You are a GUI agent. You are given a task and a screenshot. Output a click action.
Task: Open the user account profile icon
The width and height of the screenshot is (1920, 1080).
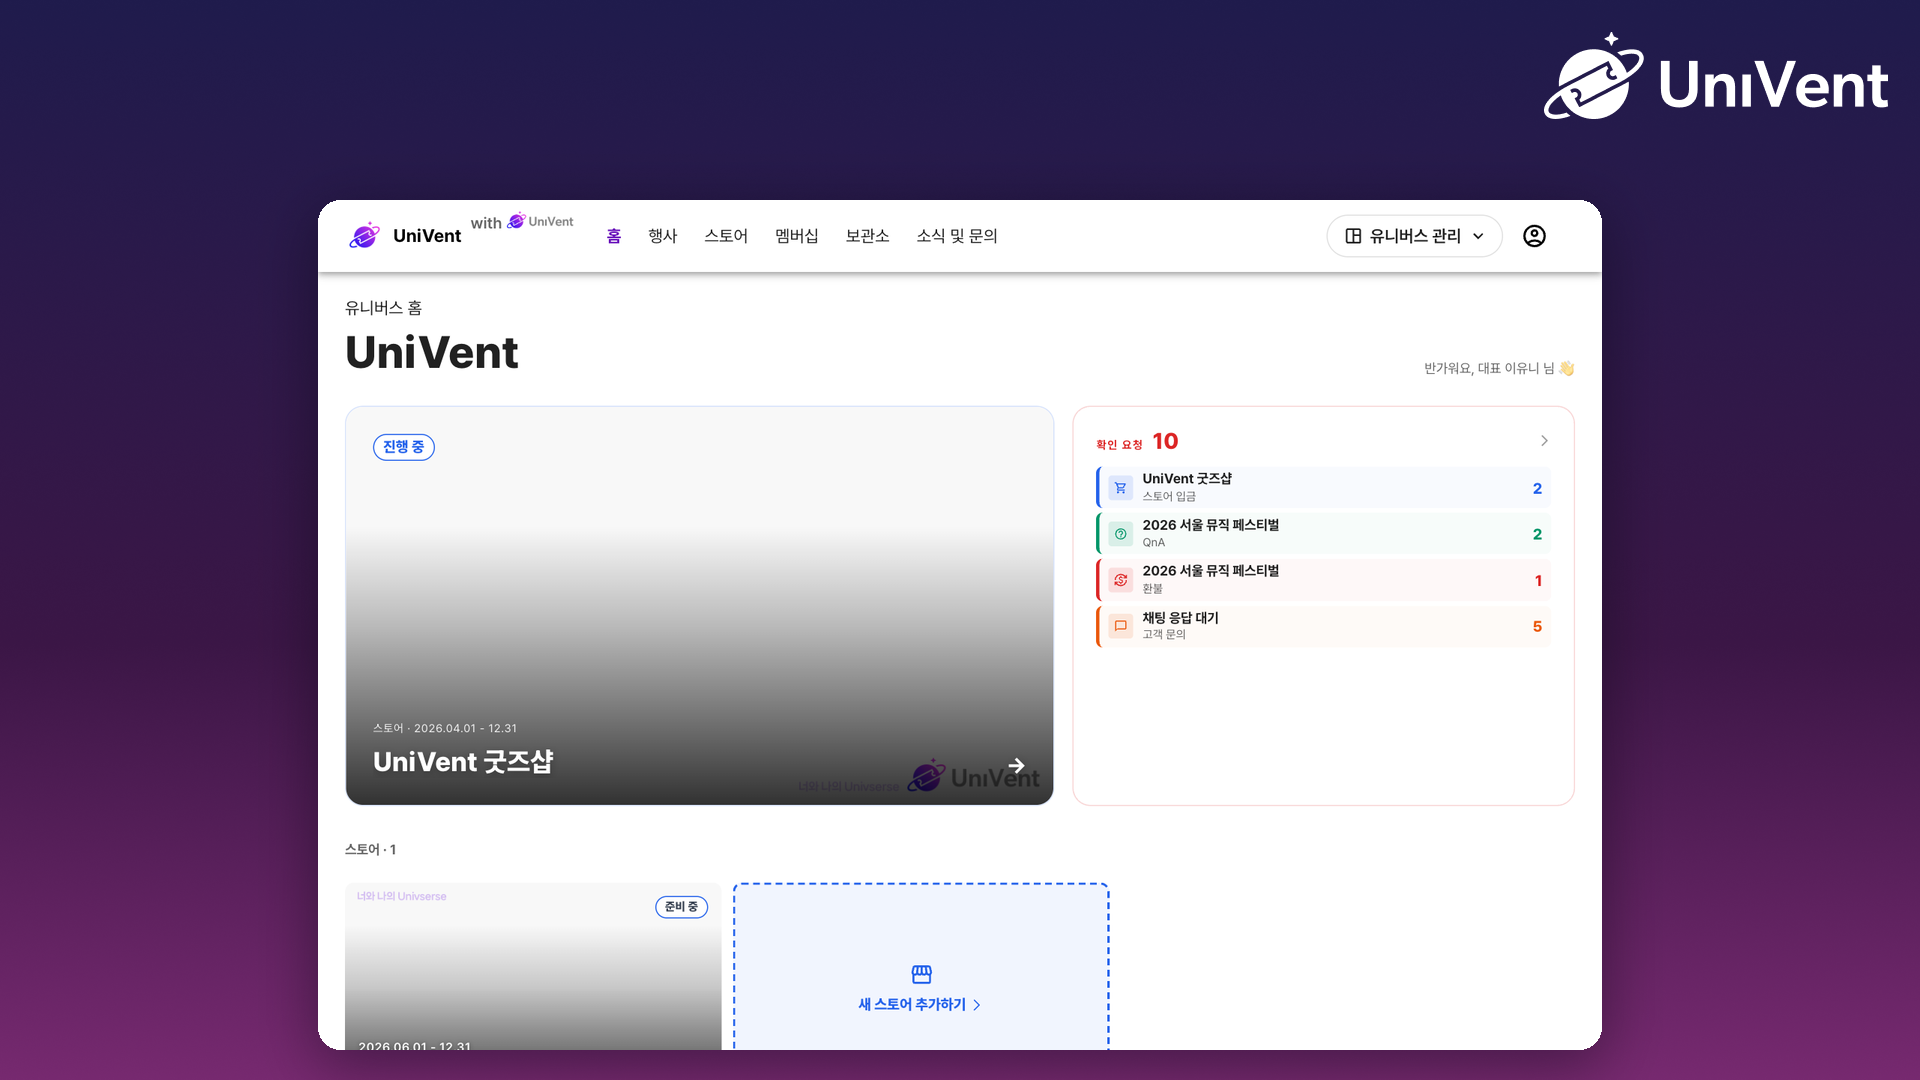point(1534,236)
